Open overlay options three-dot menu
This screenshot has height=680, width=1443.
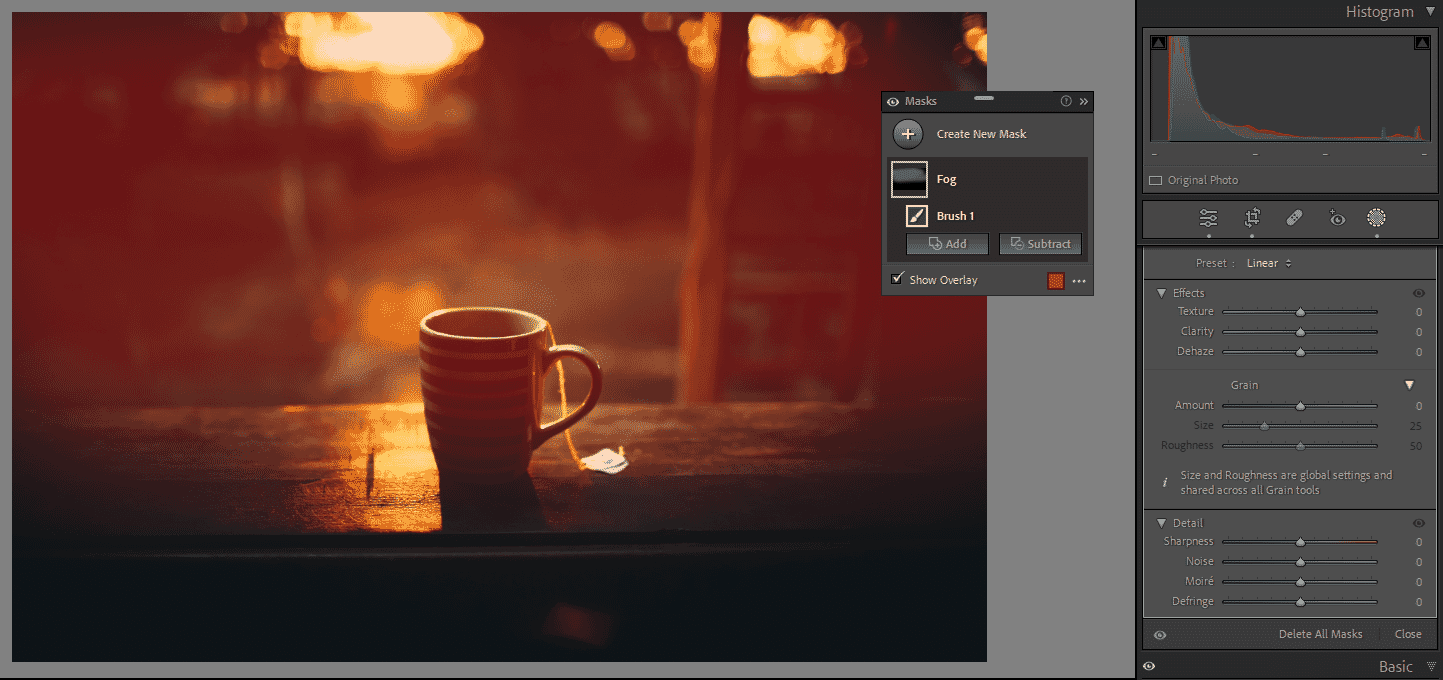1079,281
